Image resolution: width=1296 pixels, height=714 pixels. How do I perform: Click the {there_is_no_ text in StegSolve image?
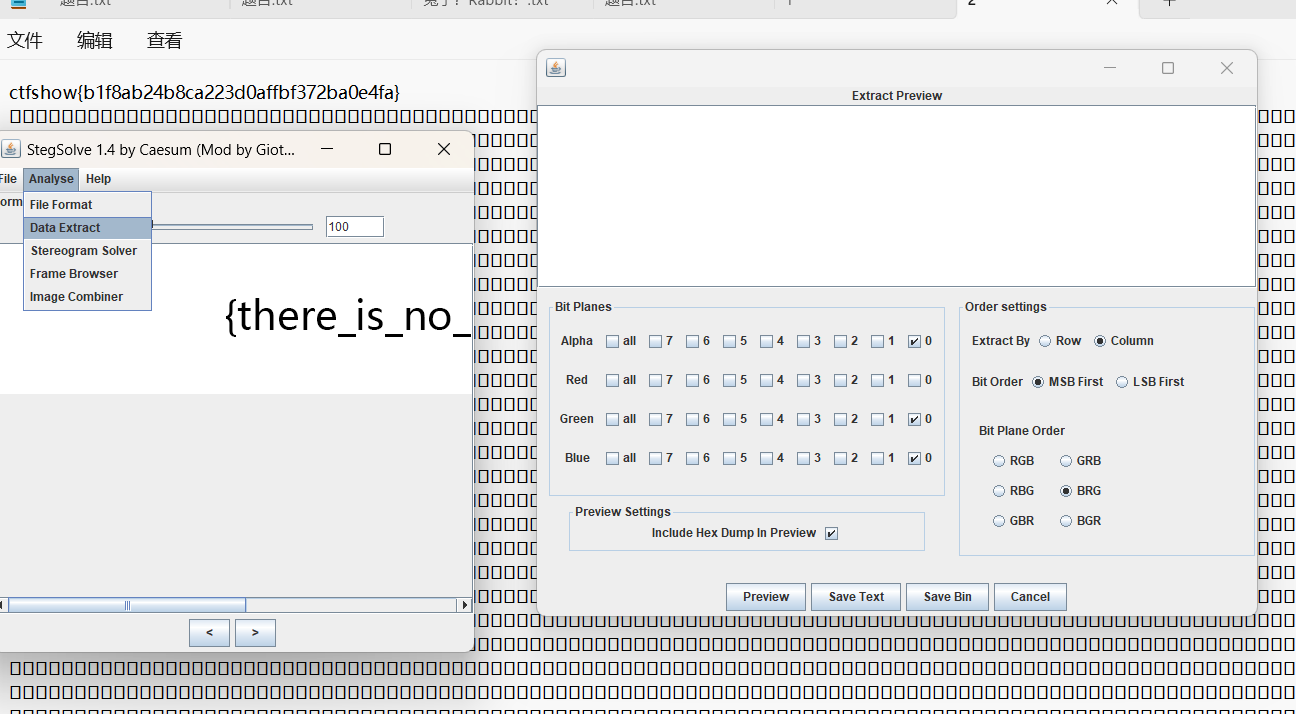[x=349, y=316]
